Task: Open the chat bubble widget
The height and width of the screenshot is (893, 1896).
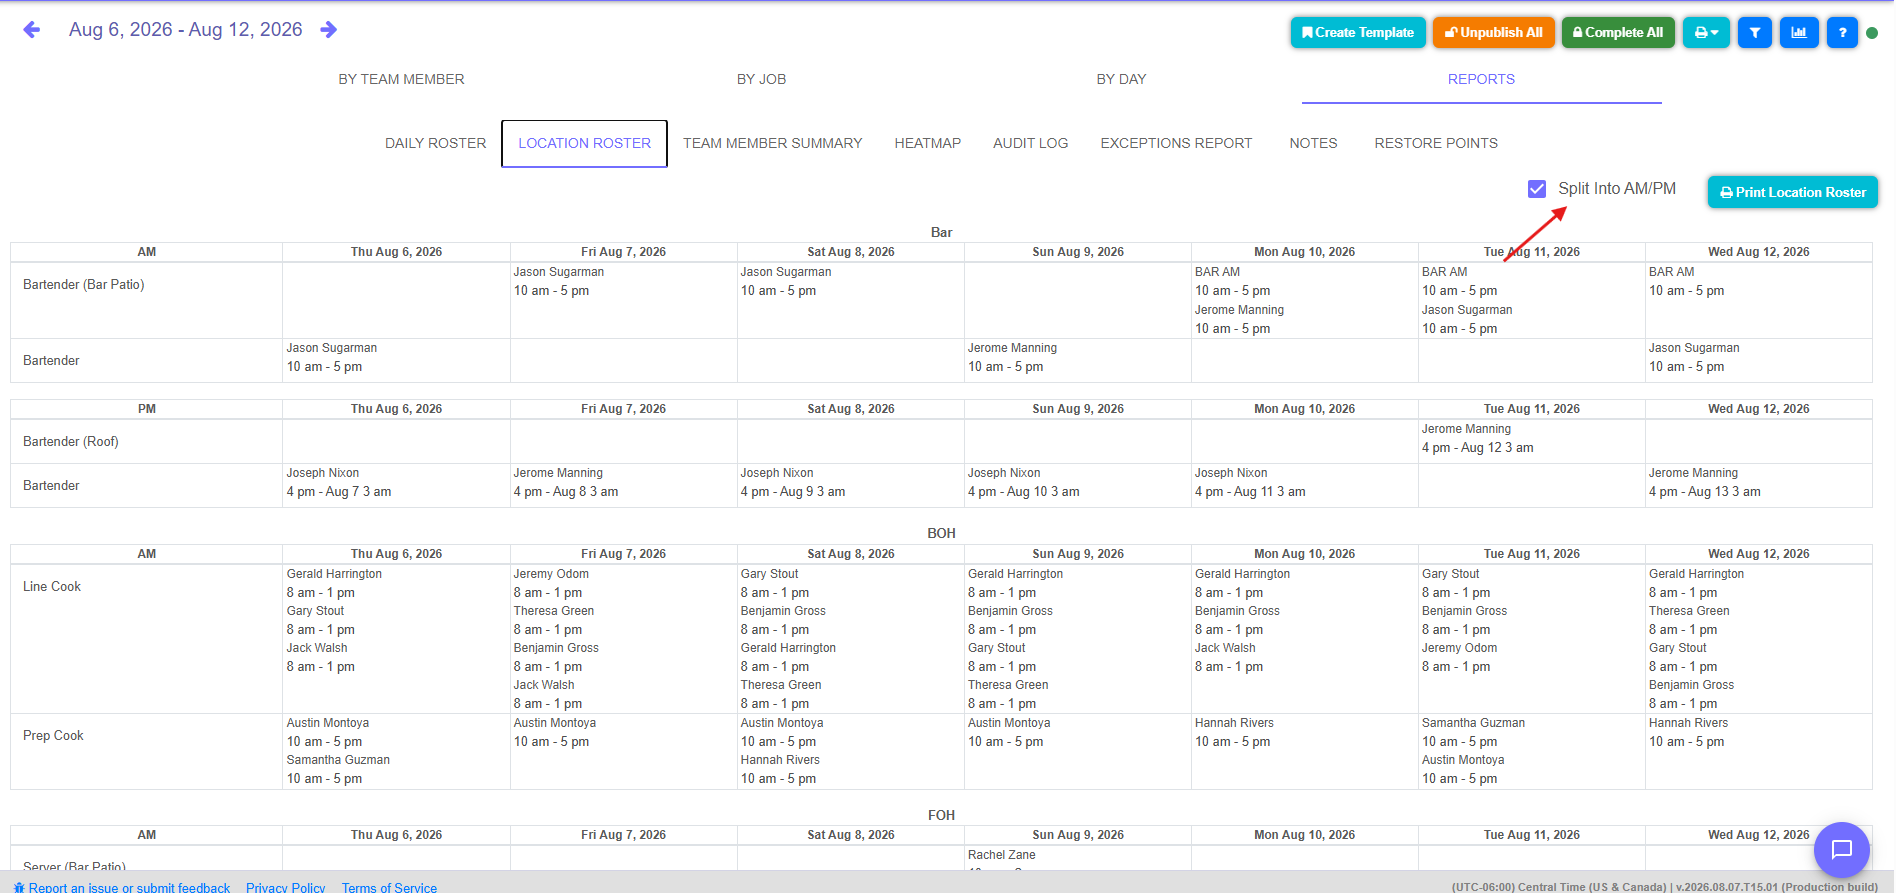Action: (x=1842, y=850)
